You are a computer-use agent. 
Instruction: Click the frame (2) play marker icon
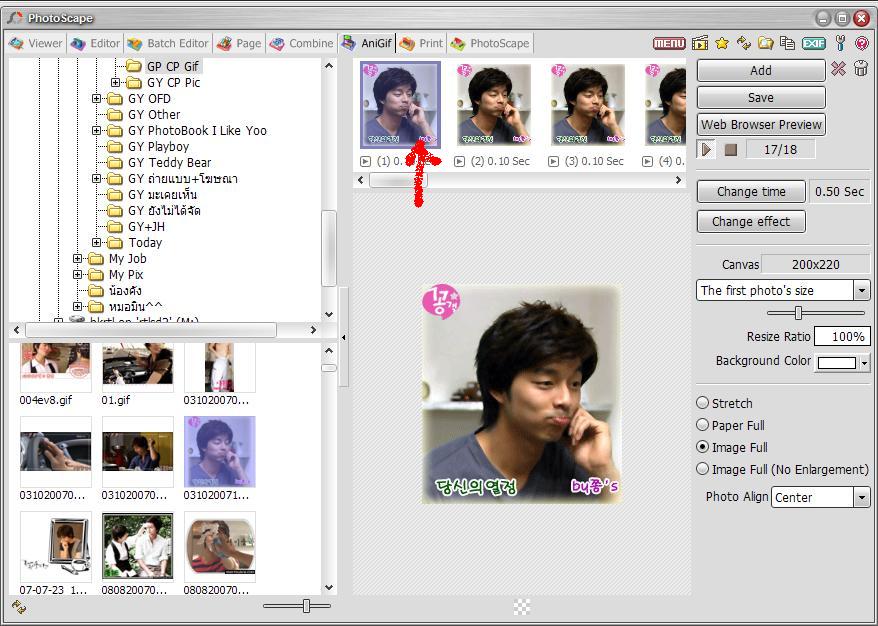[x=459, y=161]
